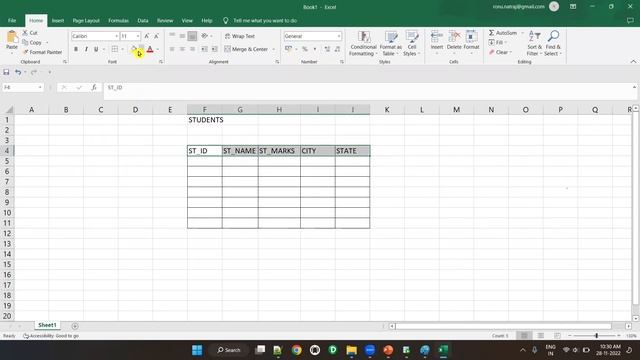Increase indent in the Alignment group
This screenshot has width=640, height=360.
click(x=214, y=49)
